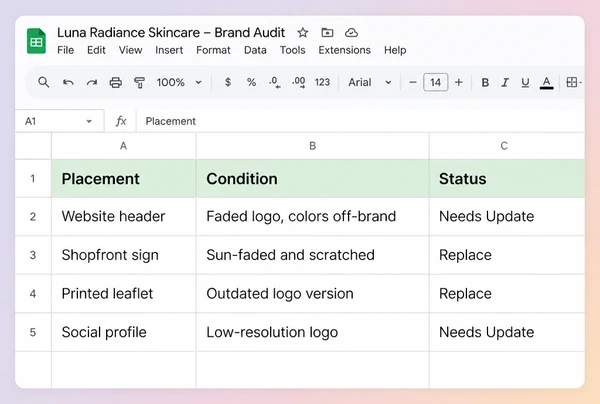Select Sun-faded and scratched cell

[313, 255]
